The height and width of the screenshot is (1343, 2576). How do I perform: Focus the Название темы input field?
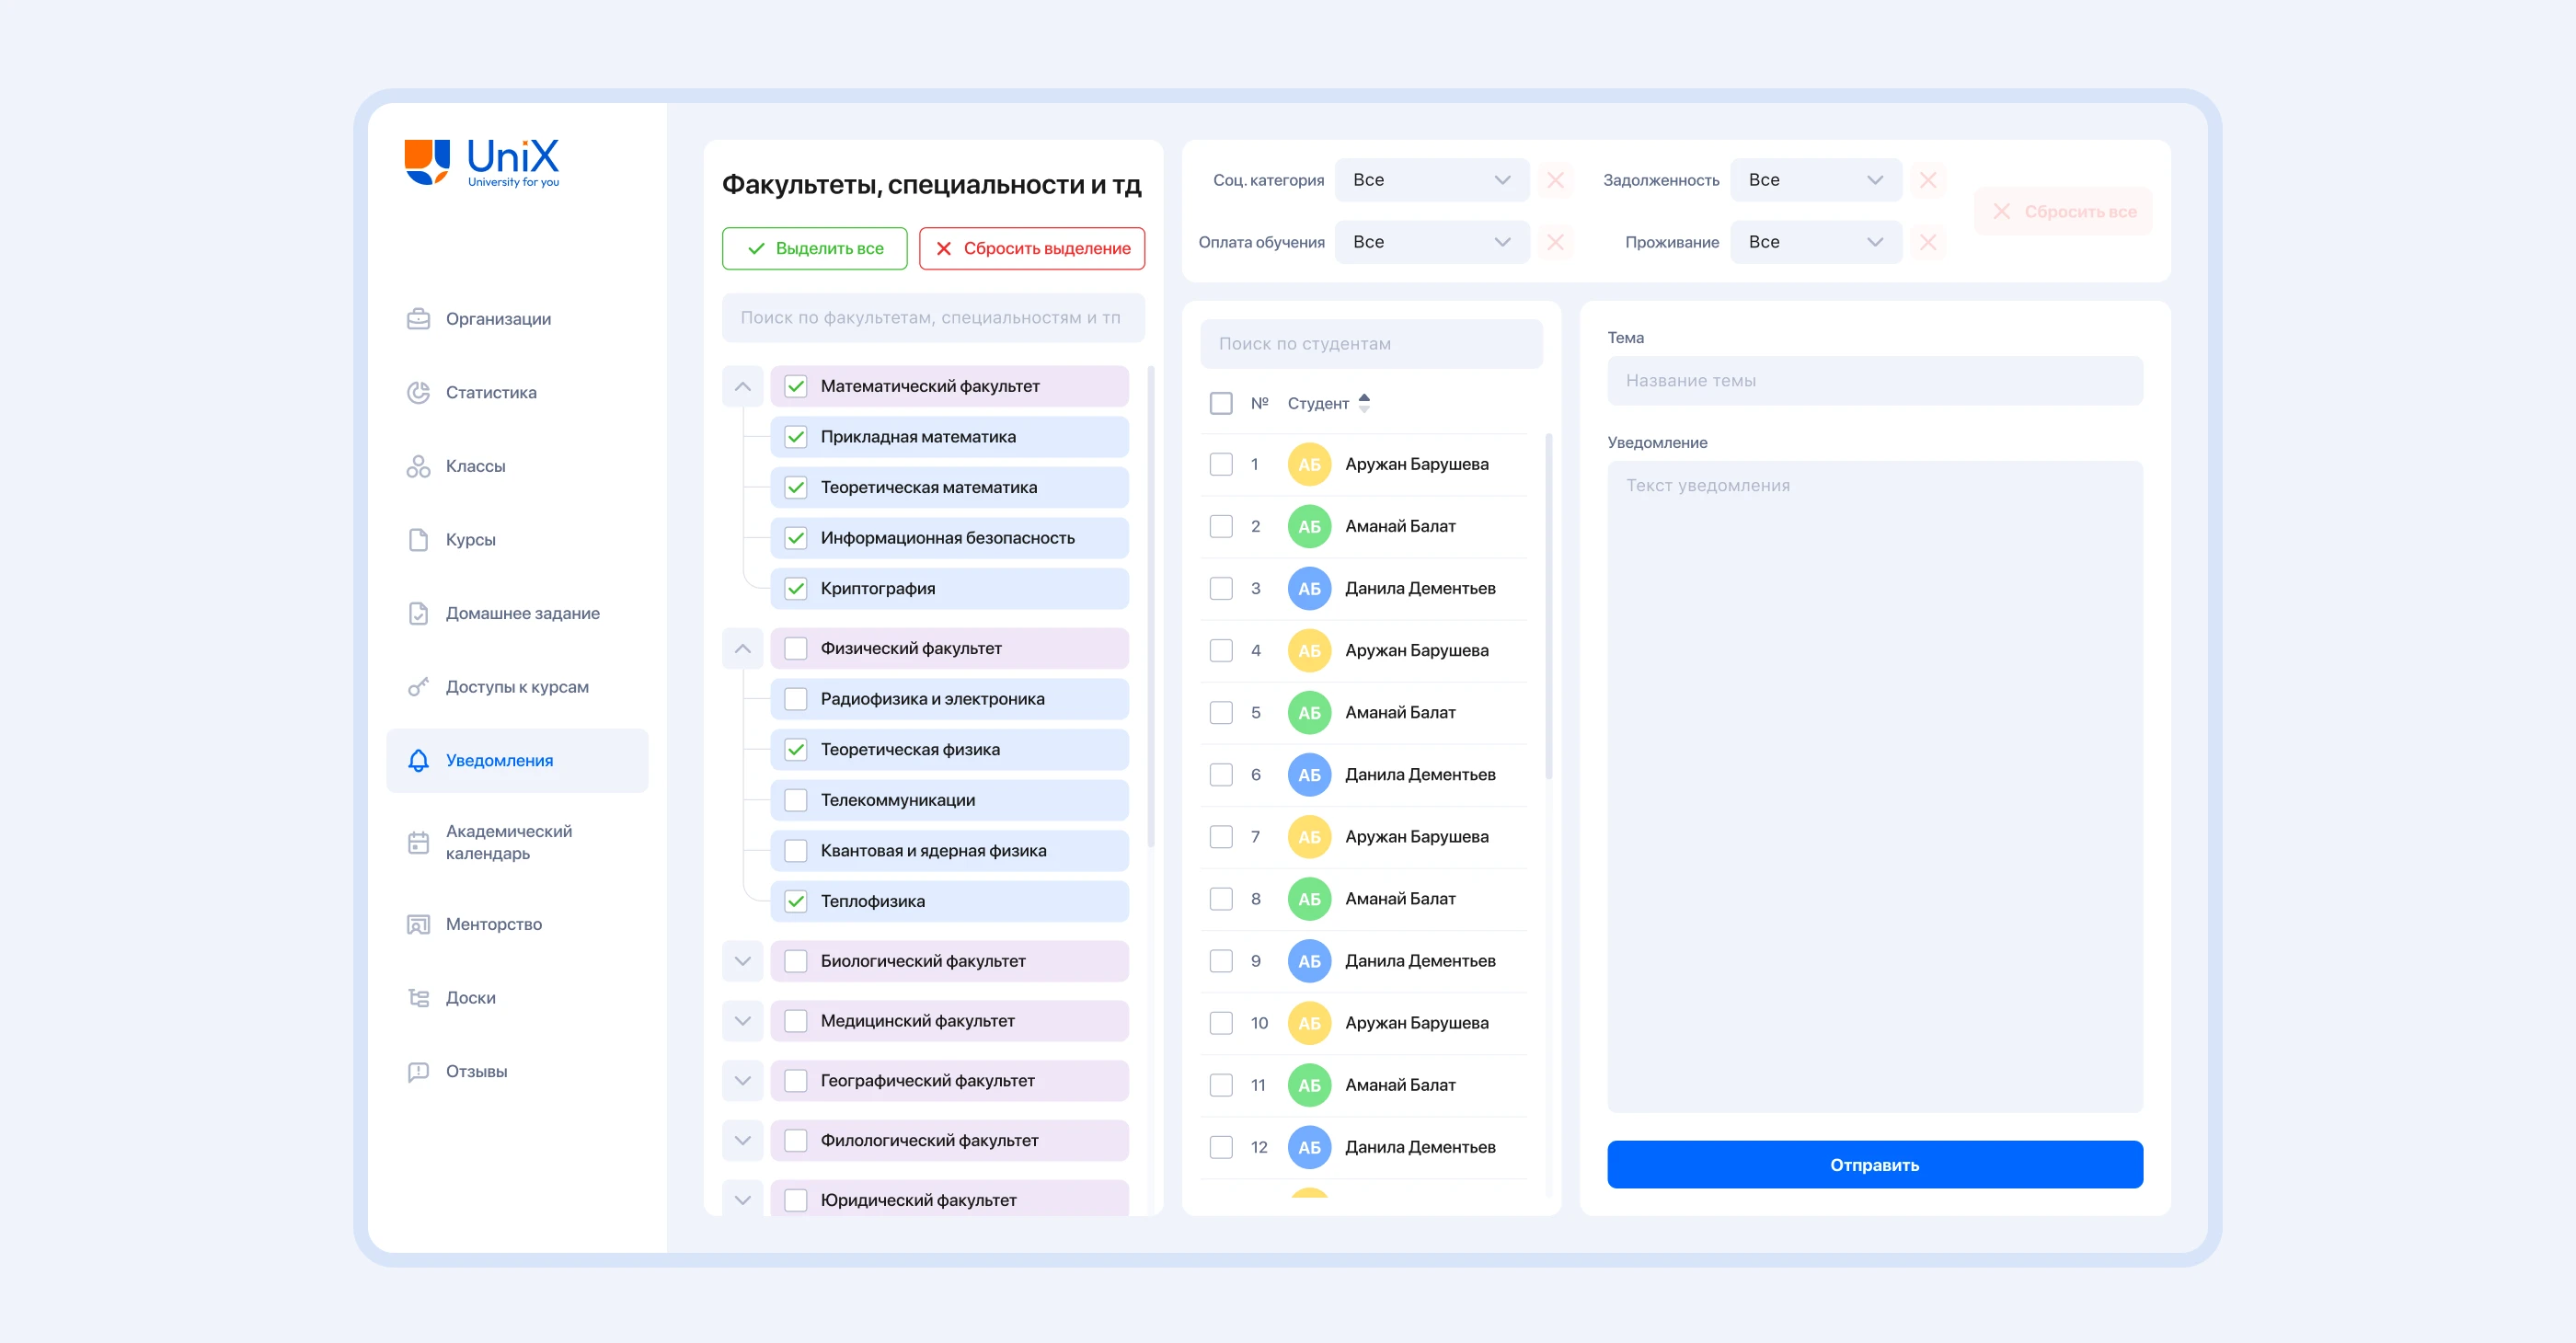click(1874, 381)
